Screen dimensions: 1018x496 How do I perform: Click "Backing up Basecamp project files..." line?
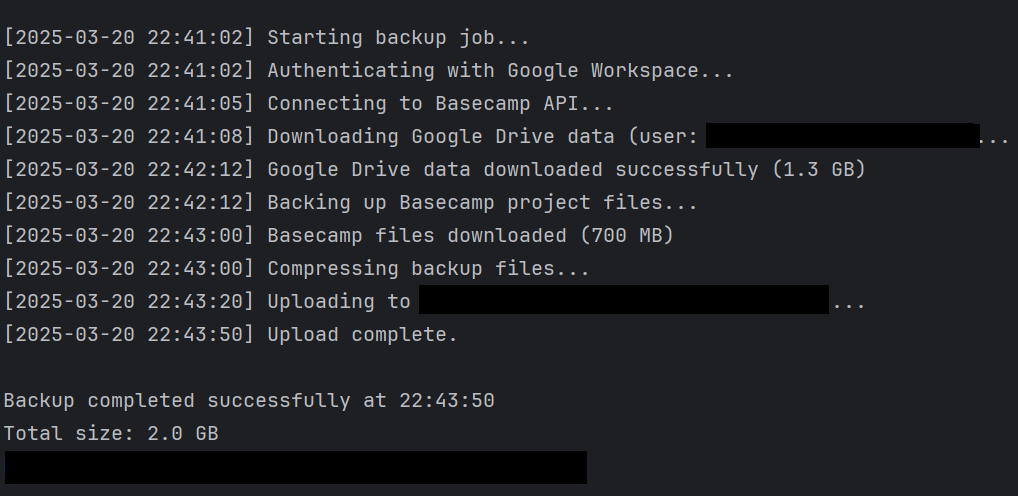point(482,203)
